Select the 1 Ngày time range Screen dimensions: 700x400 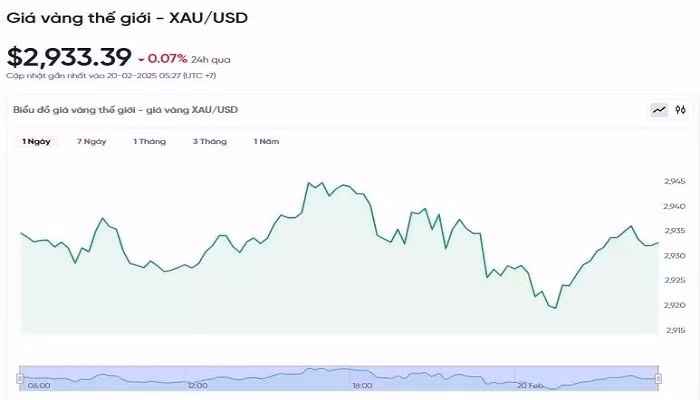[x=37, y=141]
